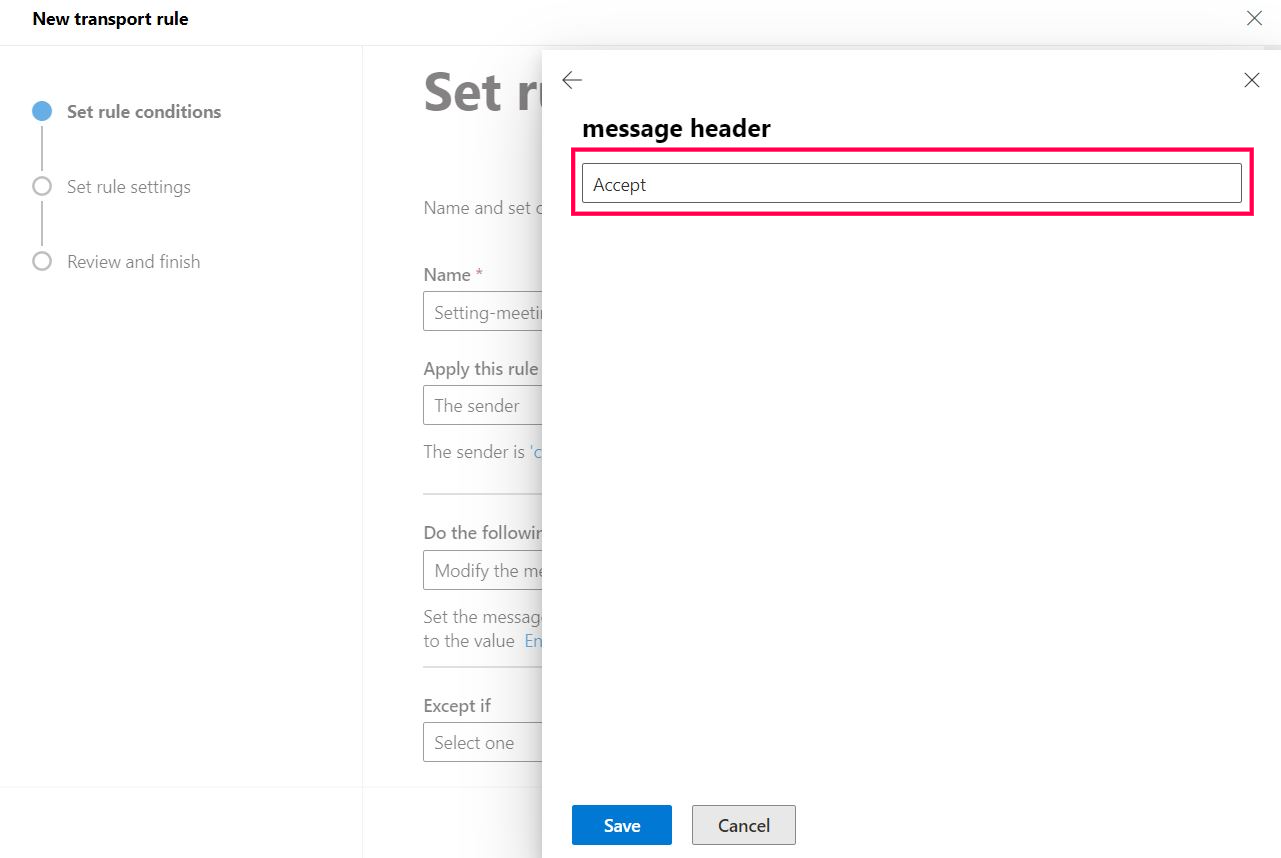Open the 'The sender' condition dropdown
The height and width of the screenshot is (858, 1281).
click(x=482, y=406)
